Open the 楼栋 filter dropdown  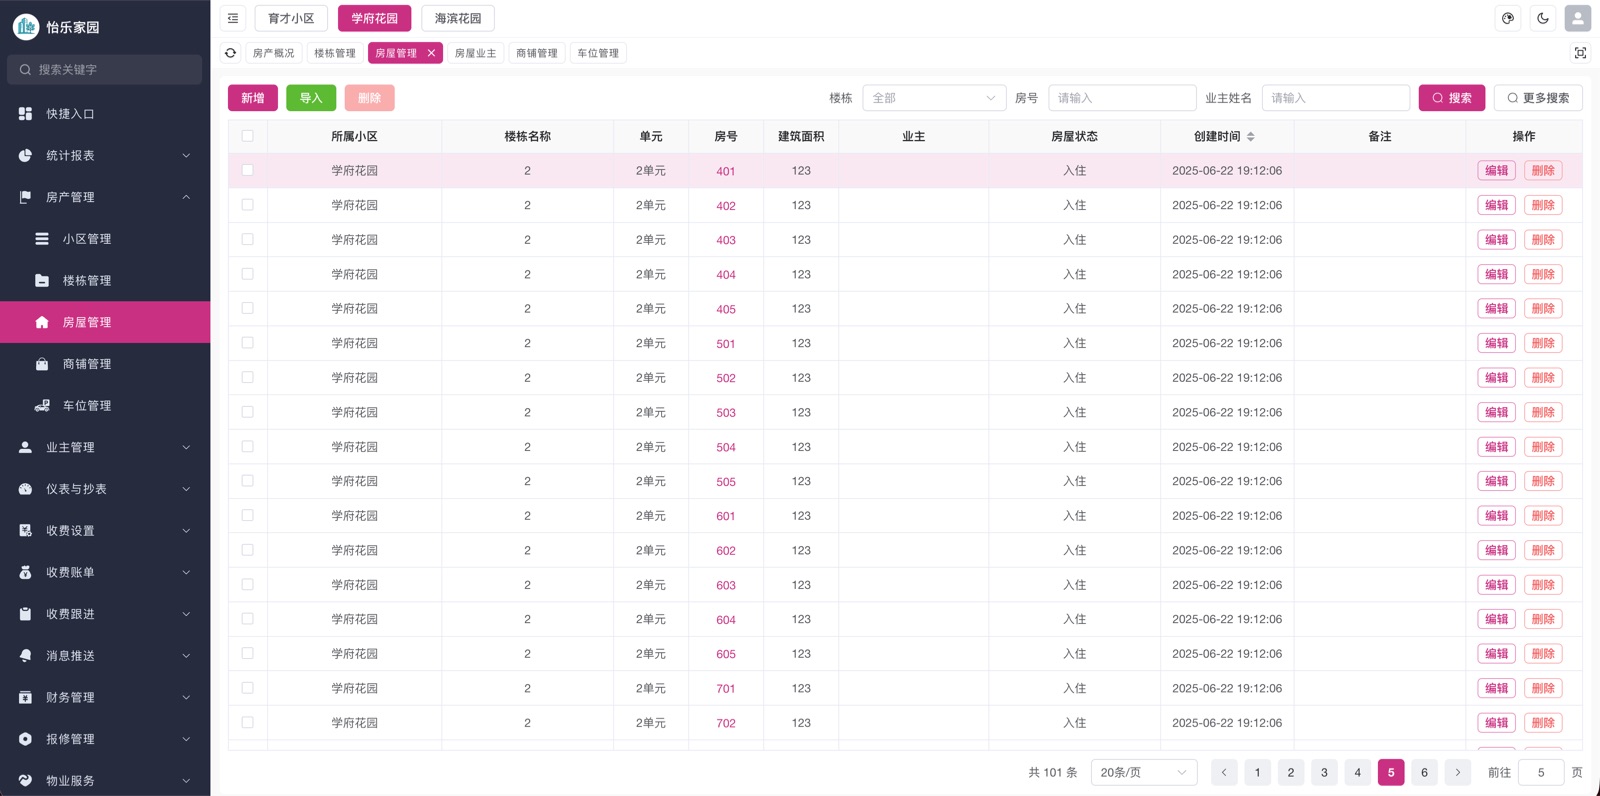coord(934,98)
